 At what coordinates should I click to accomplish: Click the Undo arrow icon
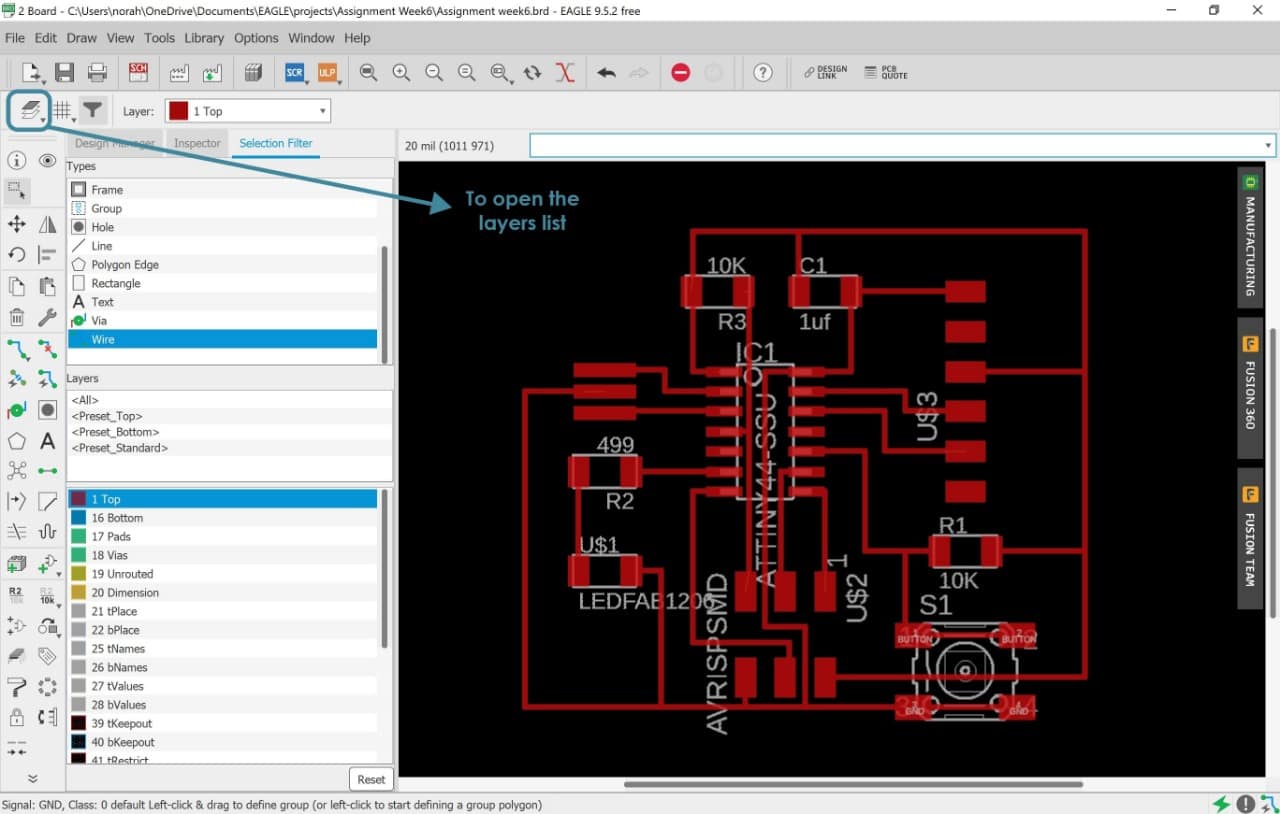coord(606,72)
